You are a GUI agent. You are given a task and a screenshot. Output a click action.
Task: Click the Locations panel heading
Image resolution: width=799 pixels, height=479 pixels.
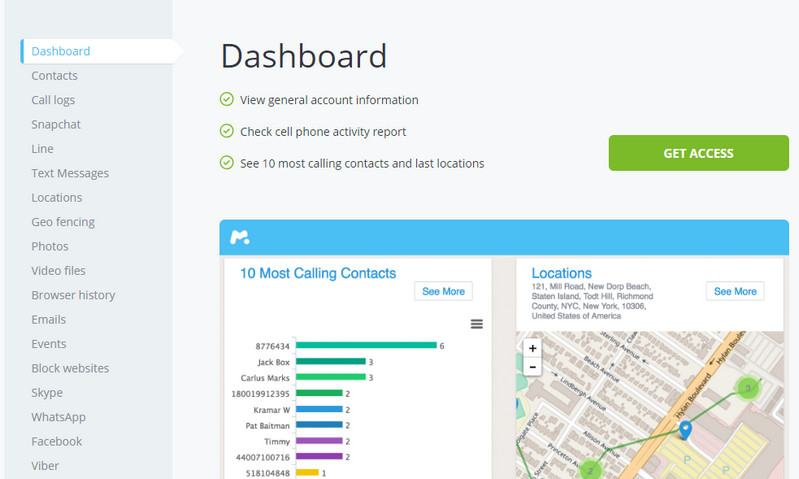(x=562, y=273)
